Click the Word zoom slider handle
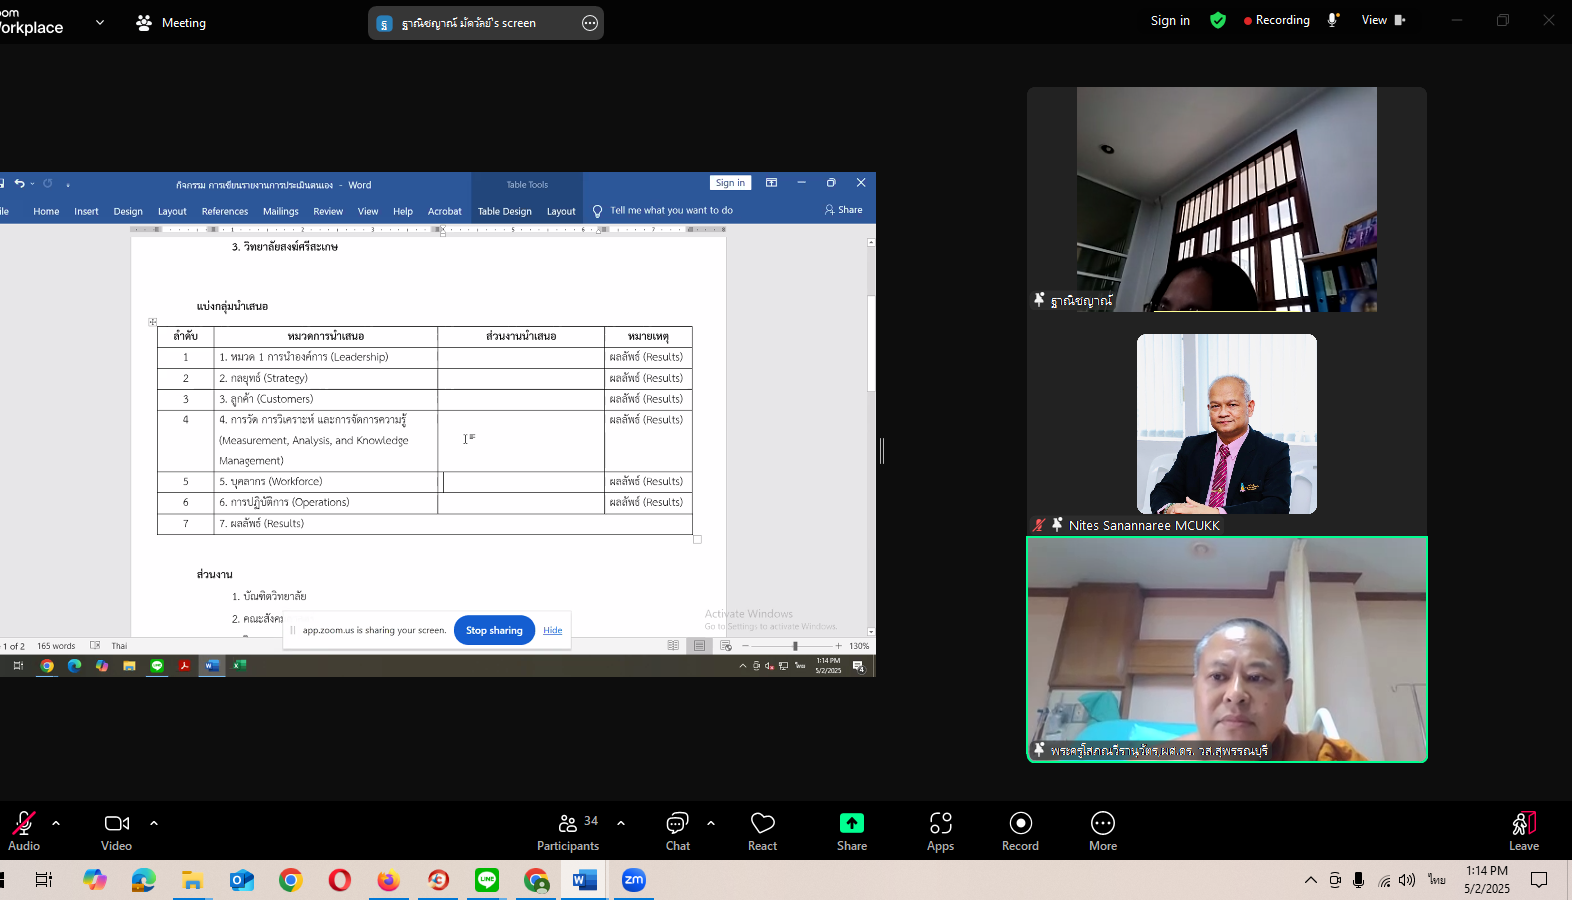Screen dimensions: 1572x900 coord(795,646)
